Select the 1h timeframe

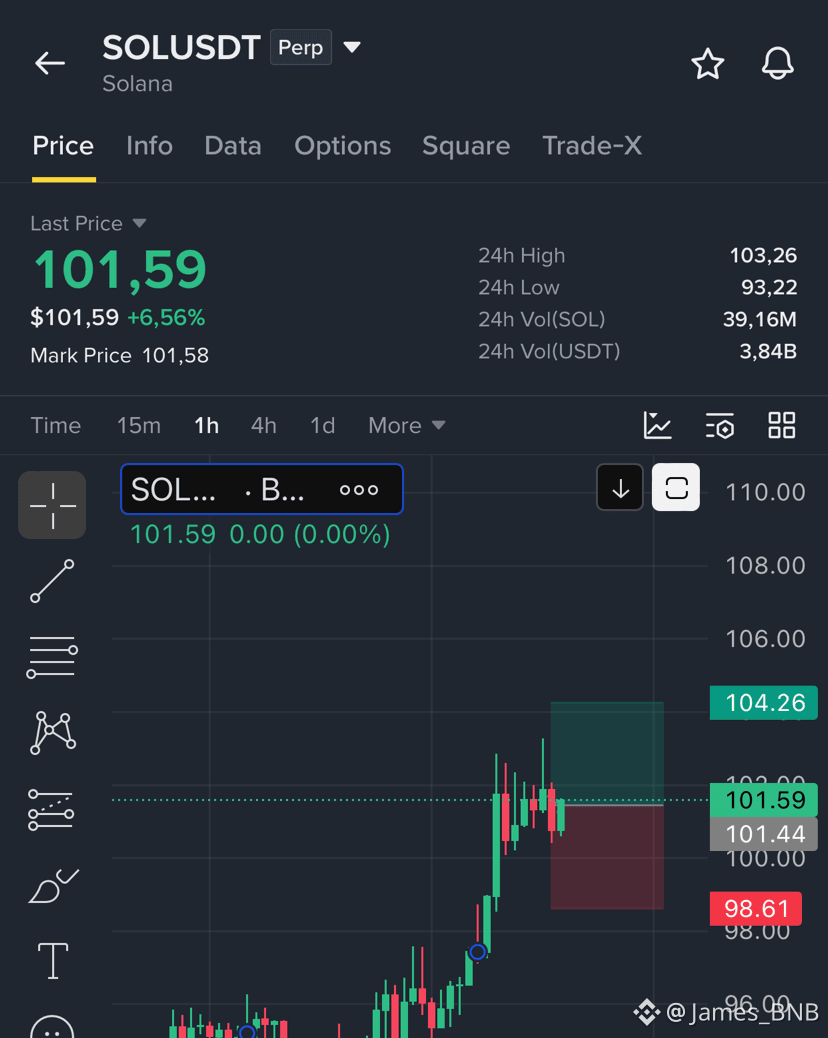click(x=207, y=425)
